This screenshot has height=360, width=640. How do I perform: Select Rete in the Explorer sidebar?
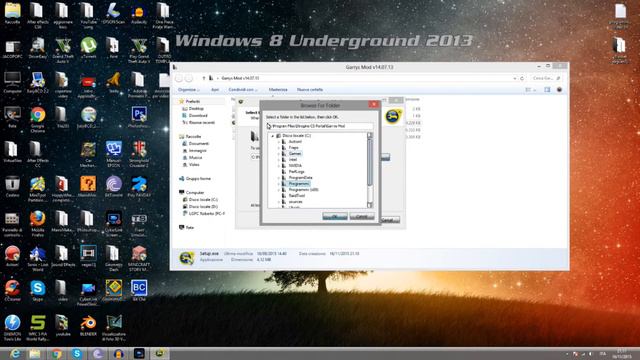190,227
